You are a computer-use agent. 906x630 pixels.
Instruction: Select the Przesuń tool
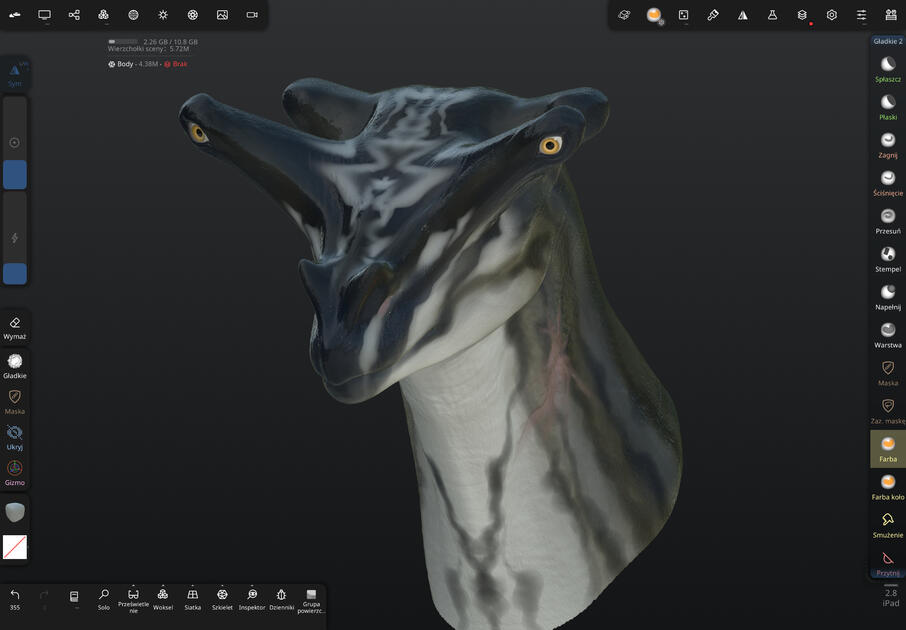pos(888,221)
